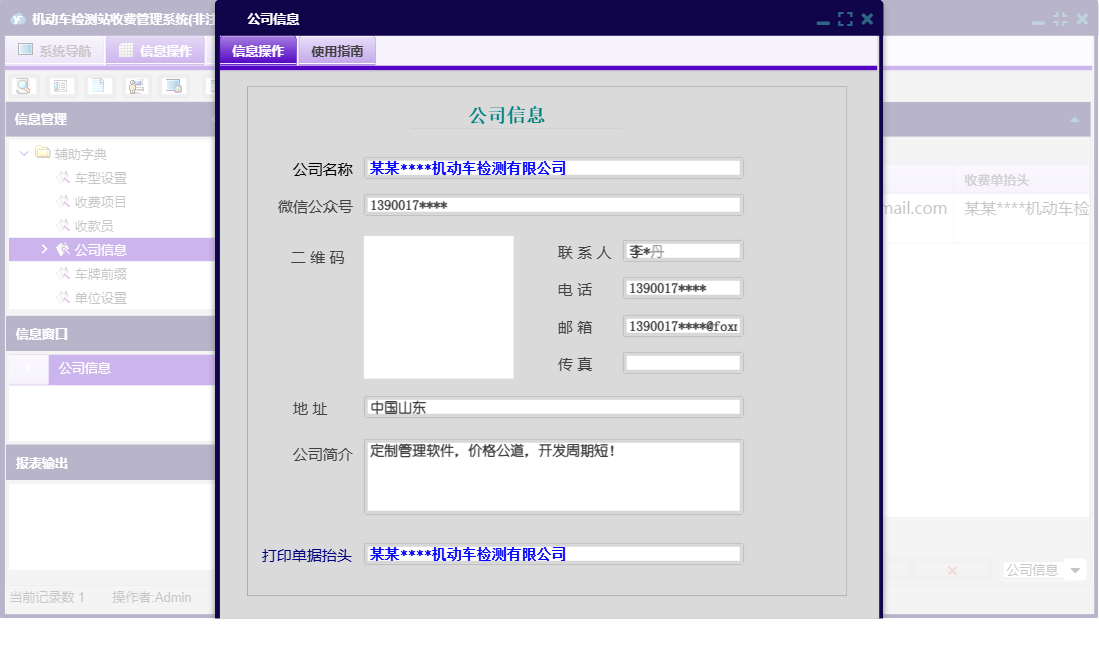The height and width of the screenshot is (665, 1099).
Task: Open the 公司信息 dropdown at bottom right
Action: click(x=1076, y=570)
